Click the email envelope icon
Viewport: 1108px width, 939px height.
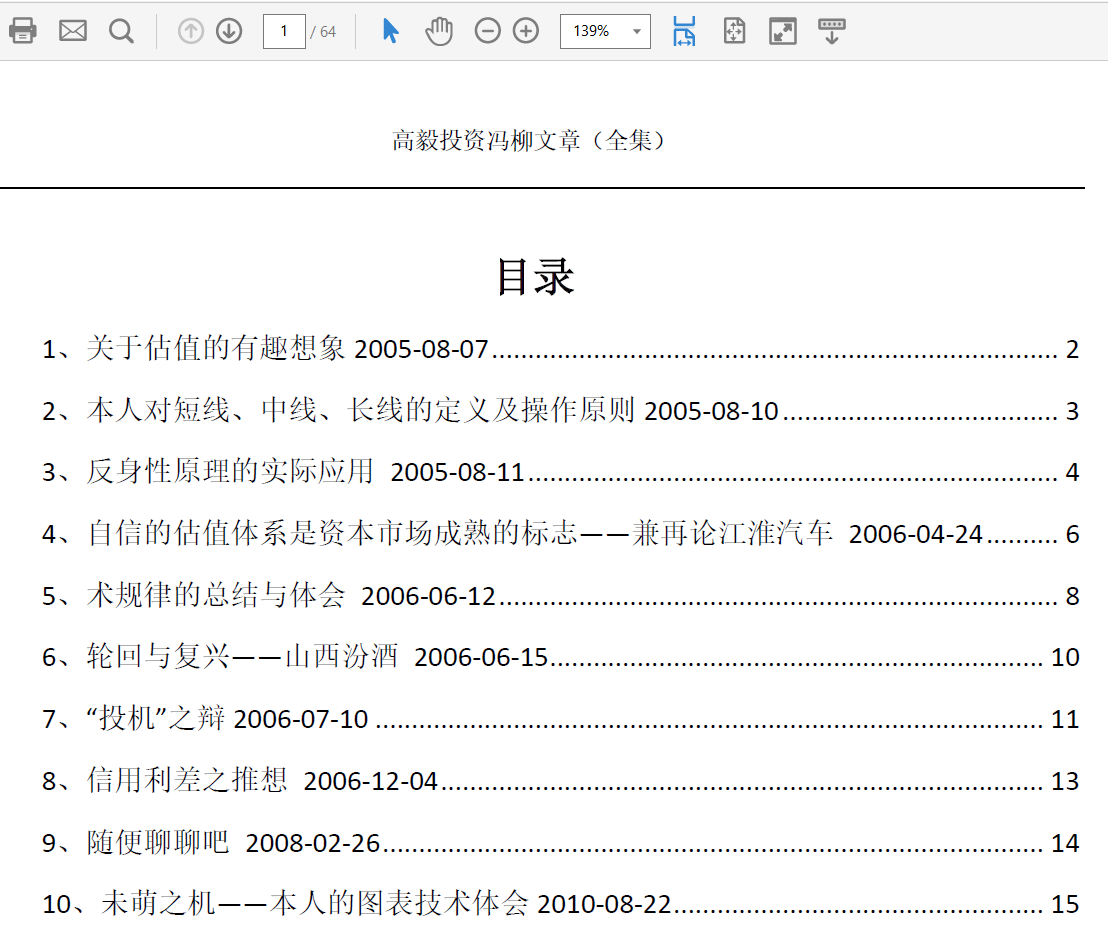(x=73, y=31)
